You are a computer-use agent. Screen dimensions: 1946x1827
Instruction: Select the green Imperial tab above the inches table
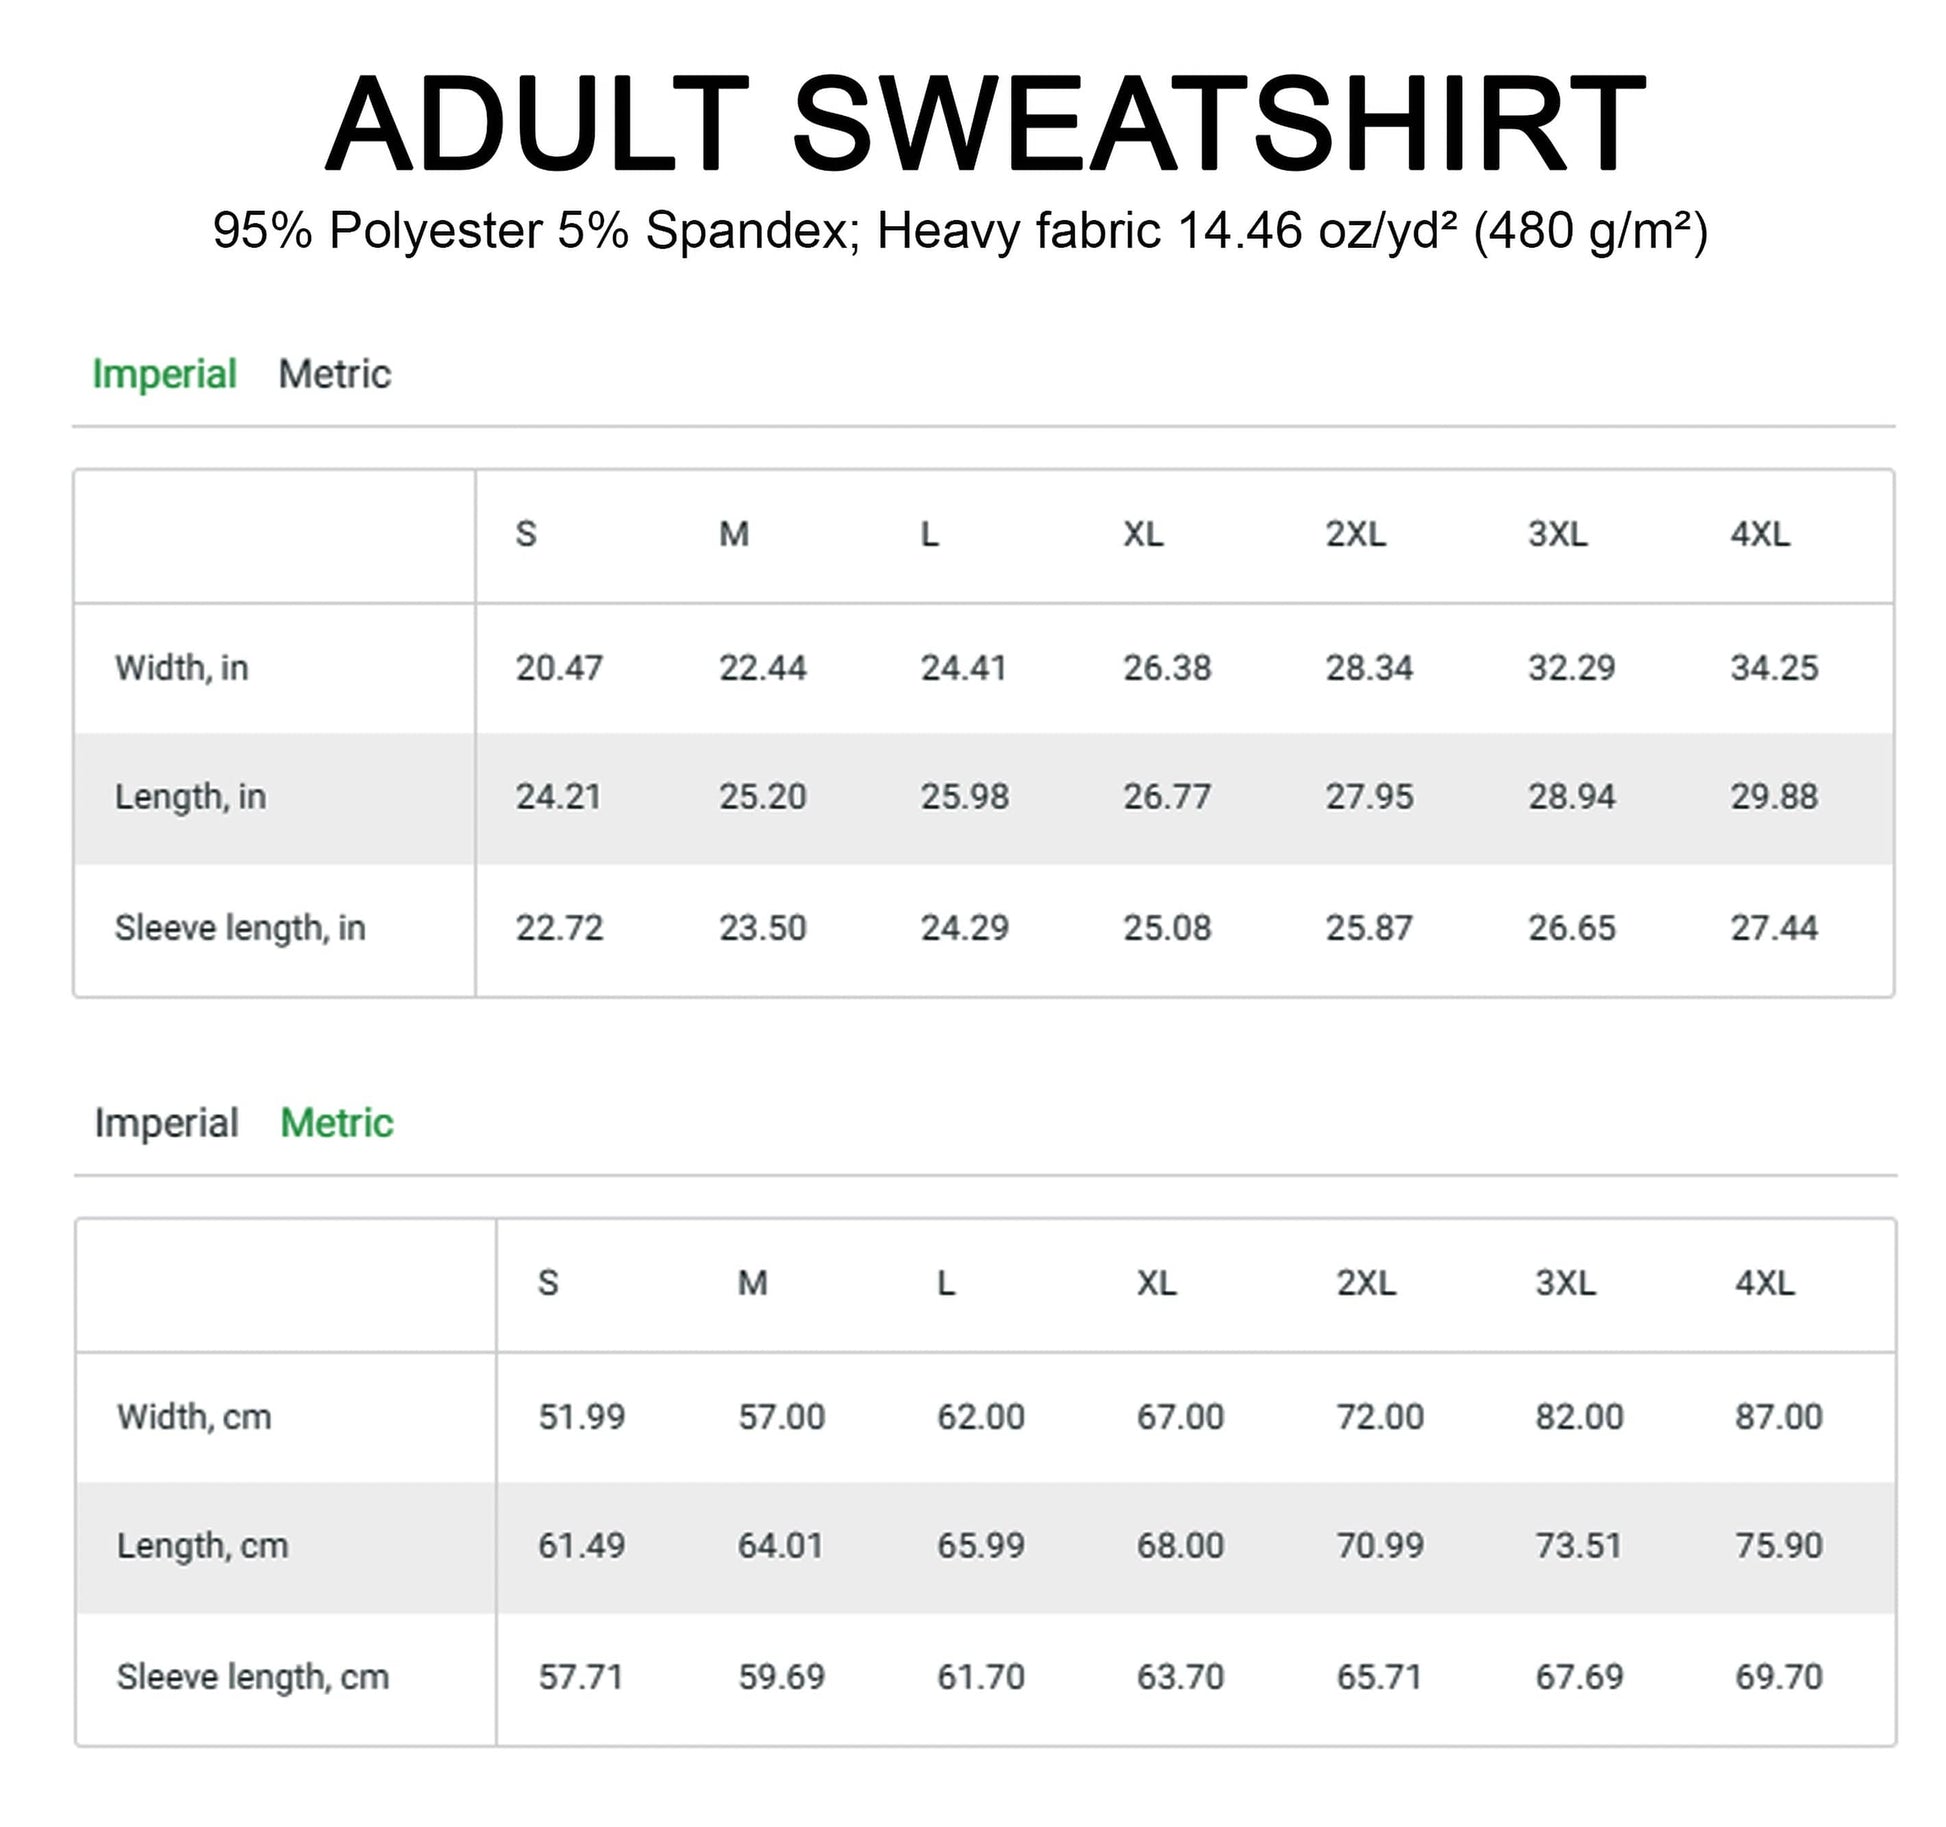[x=164, y=374]
